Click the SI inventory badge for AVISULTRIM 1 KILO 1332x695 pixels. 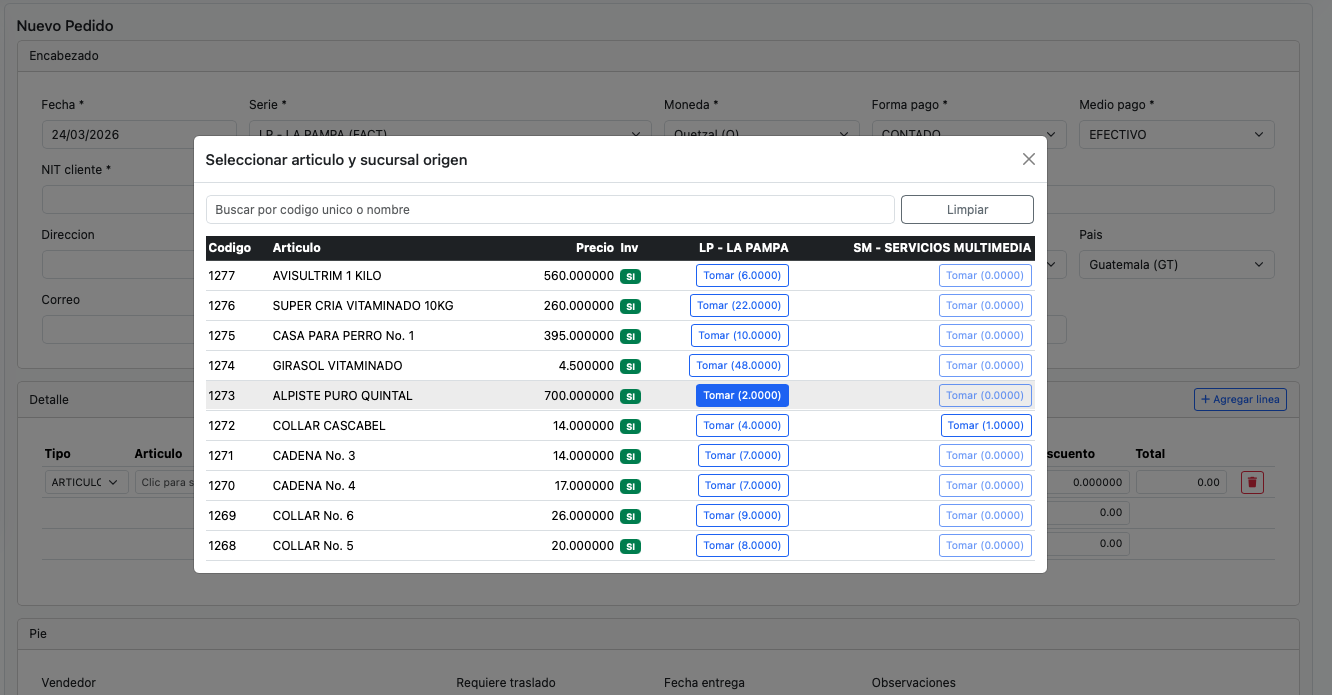(x=630, y=276)
